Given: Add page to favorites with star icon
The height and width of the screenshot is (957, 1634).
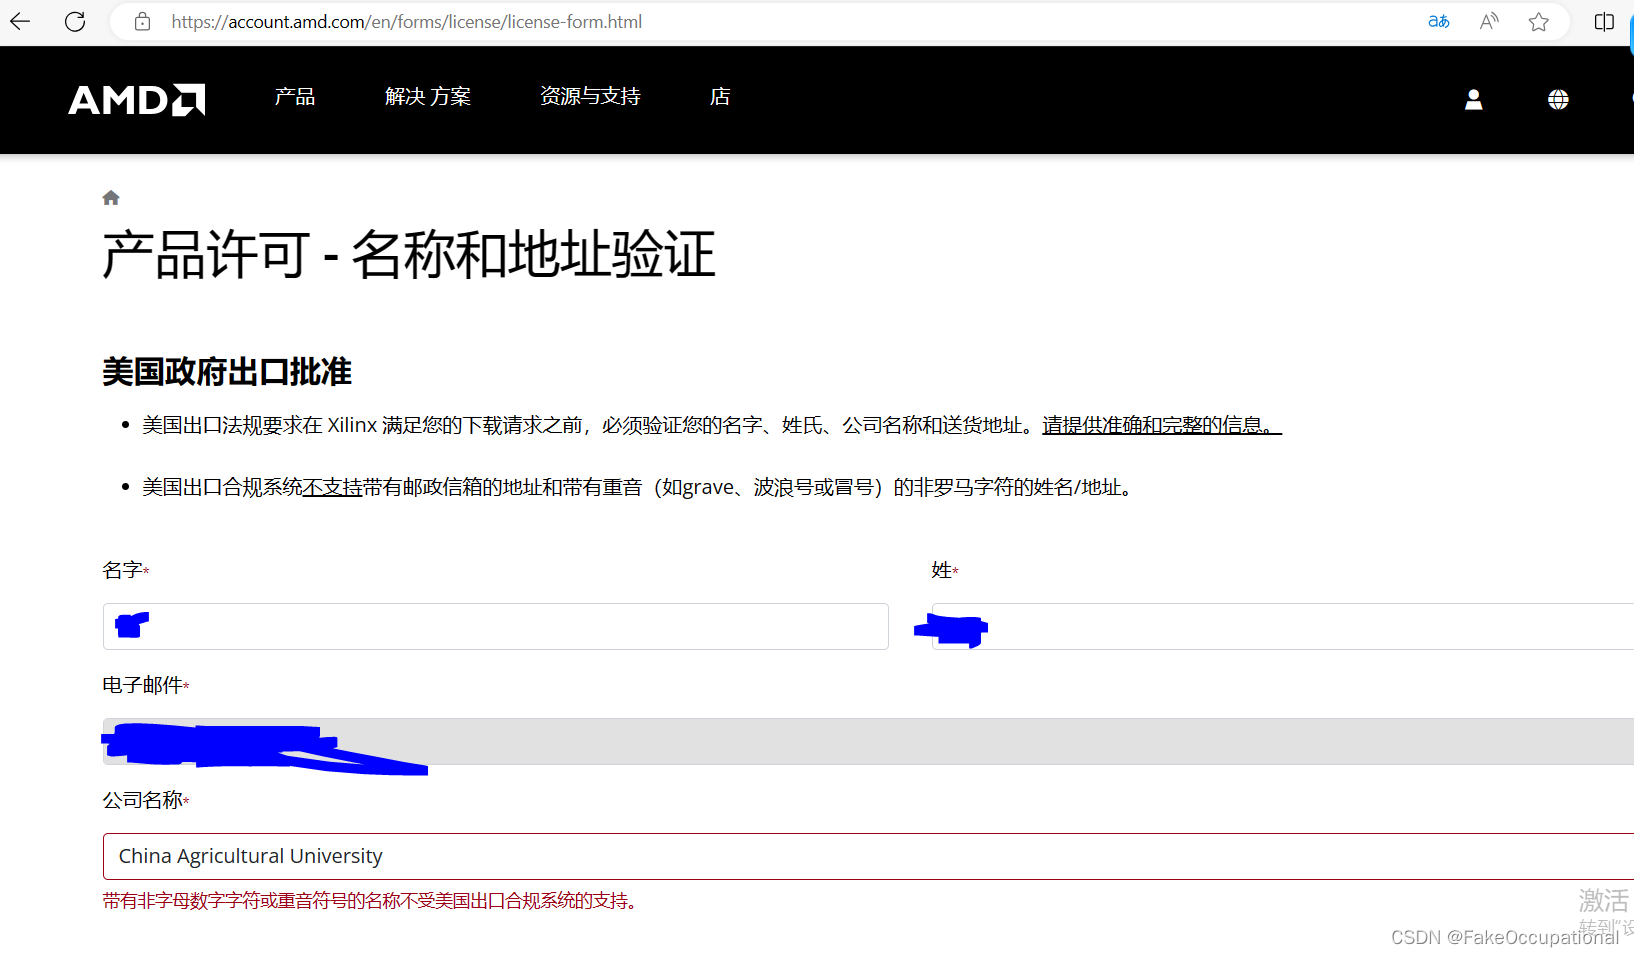Looking at the screenshot, I should coord(1538,21).
